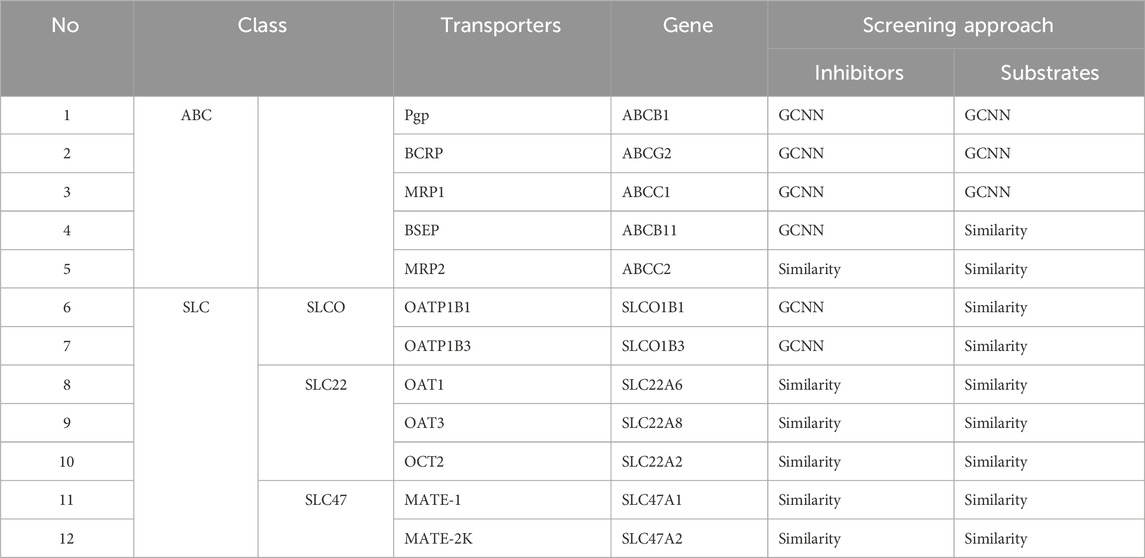This screenshot has height=558, width=1145.
Task: Select the ABCG2 gene cell
Action: (688, 153)
